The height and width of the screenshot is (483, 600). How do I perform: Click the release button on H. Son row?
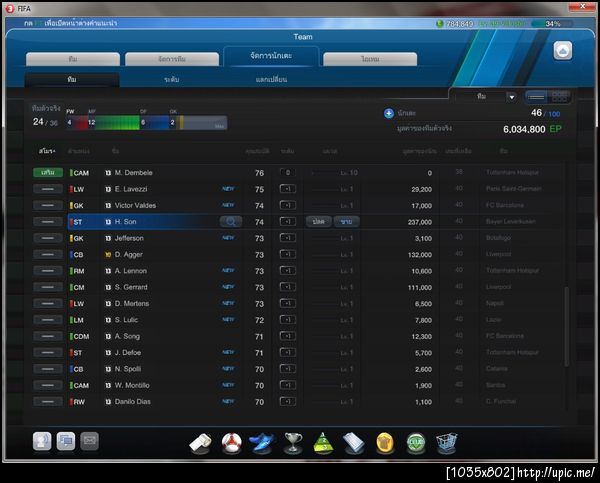click(318, 222)
